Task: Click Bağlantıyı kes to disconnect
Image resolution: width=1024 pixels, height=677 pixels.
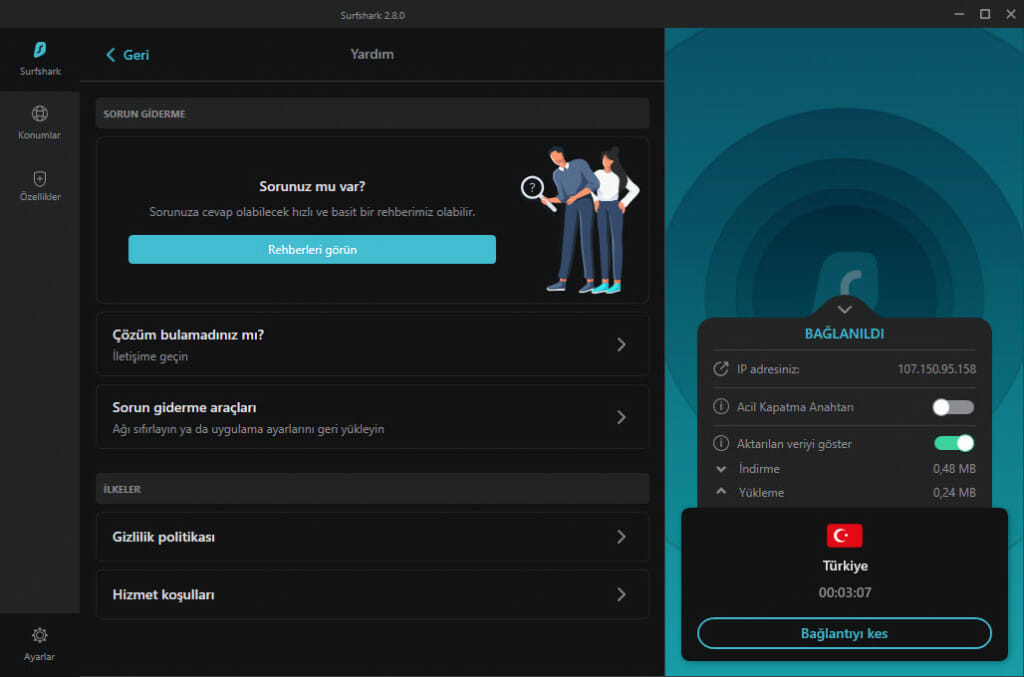Action: [x=844, y=633]
